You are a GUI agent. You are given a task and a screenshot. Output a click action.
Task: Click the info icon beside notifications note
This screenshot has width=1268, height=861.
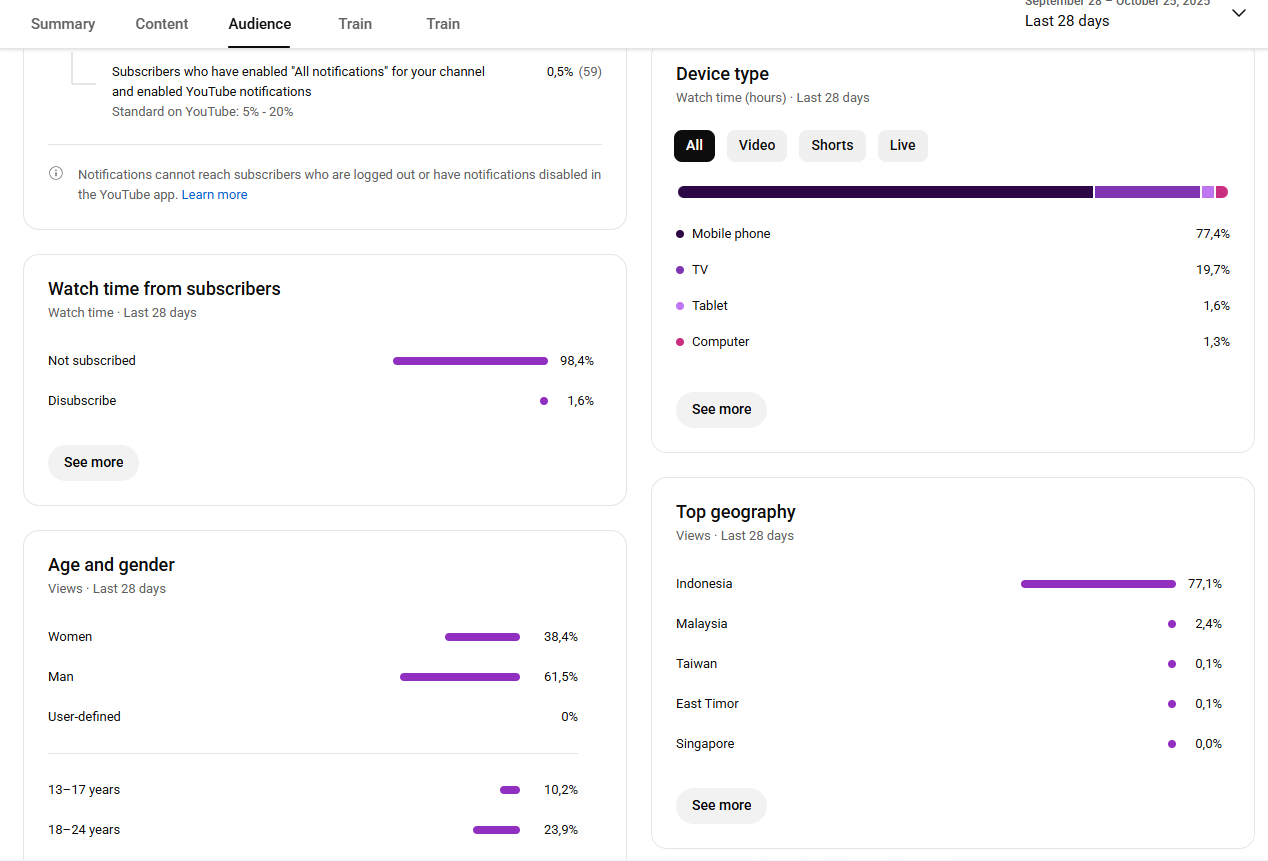(x=56, y=174)
